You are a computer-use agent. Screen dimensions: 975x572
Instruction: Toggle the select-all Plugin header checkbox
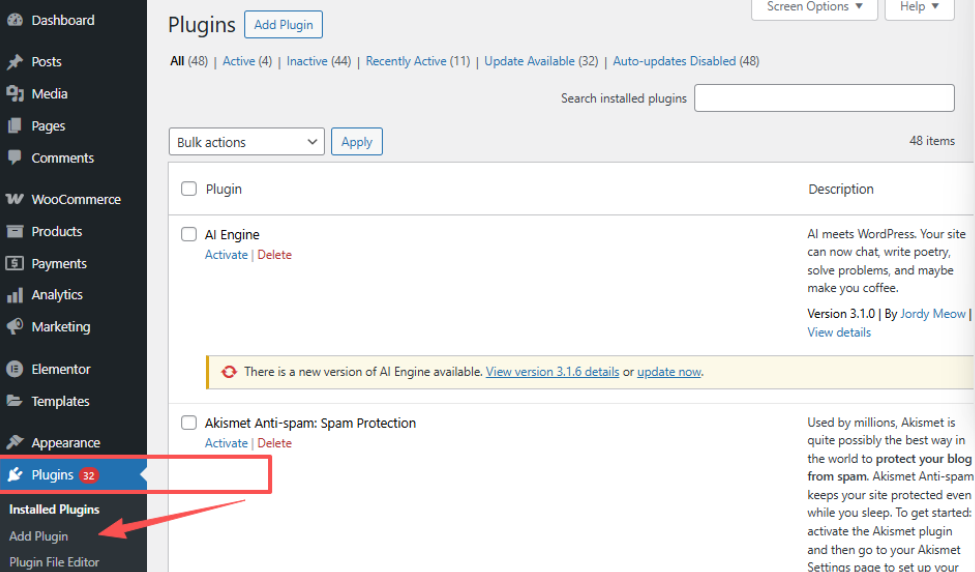[189, 189]
